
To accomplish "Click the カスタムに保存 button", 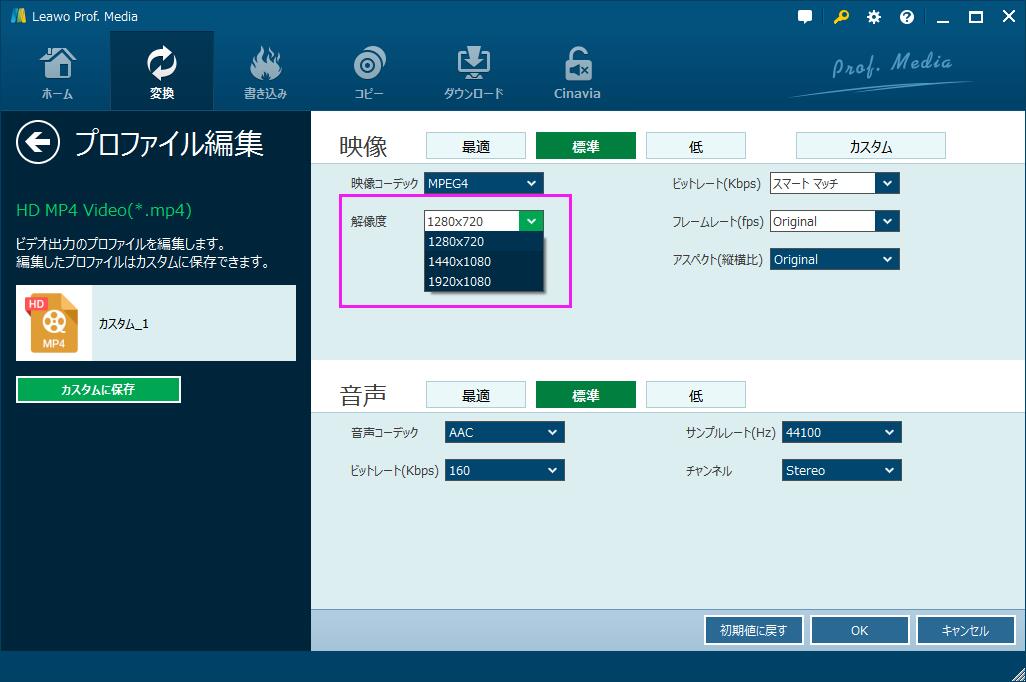I will coord(97,389).
